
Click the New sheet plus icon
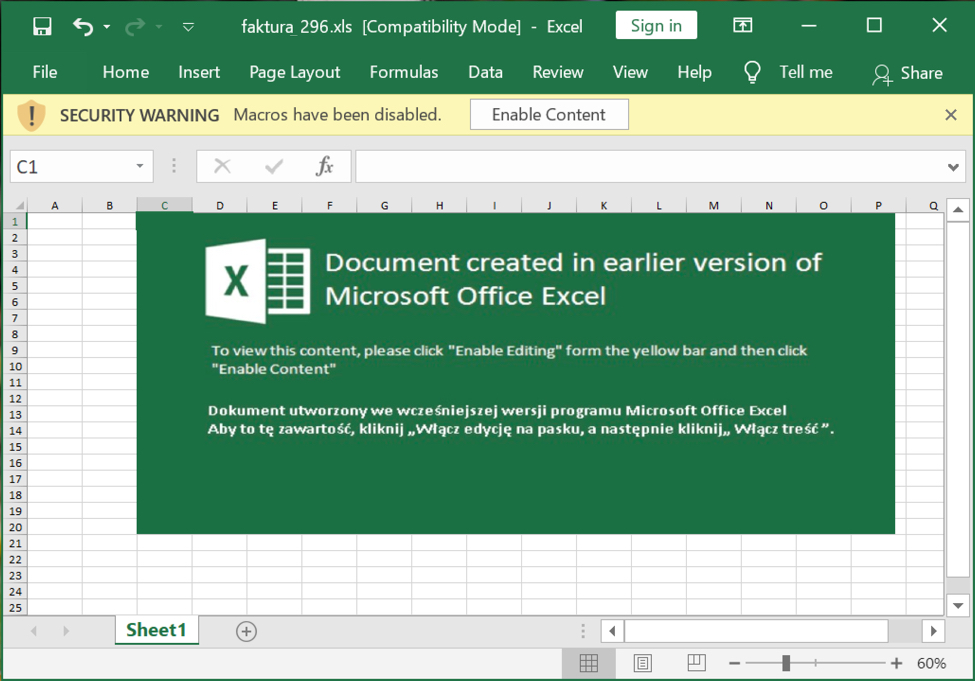pos(246,631)
